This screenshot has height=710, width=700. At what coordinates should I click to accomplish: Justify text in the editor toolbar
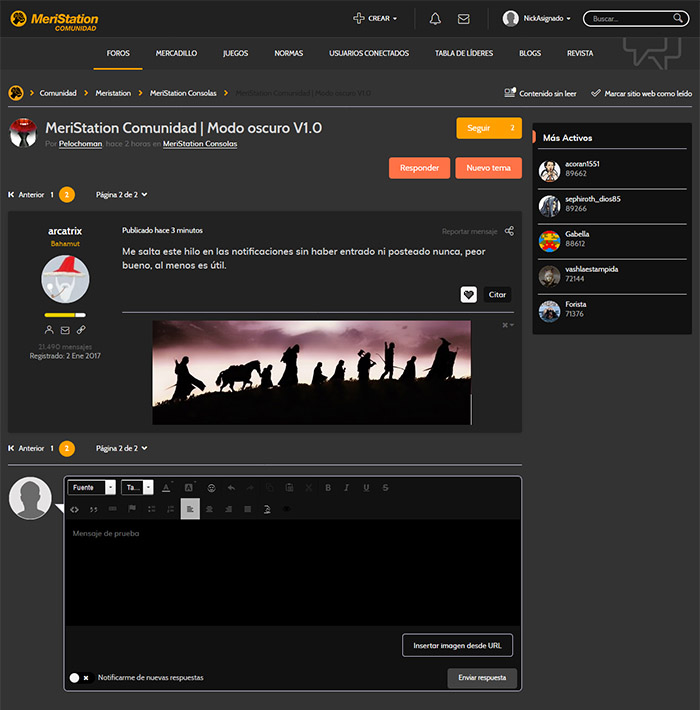tap(248, 509)
